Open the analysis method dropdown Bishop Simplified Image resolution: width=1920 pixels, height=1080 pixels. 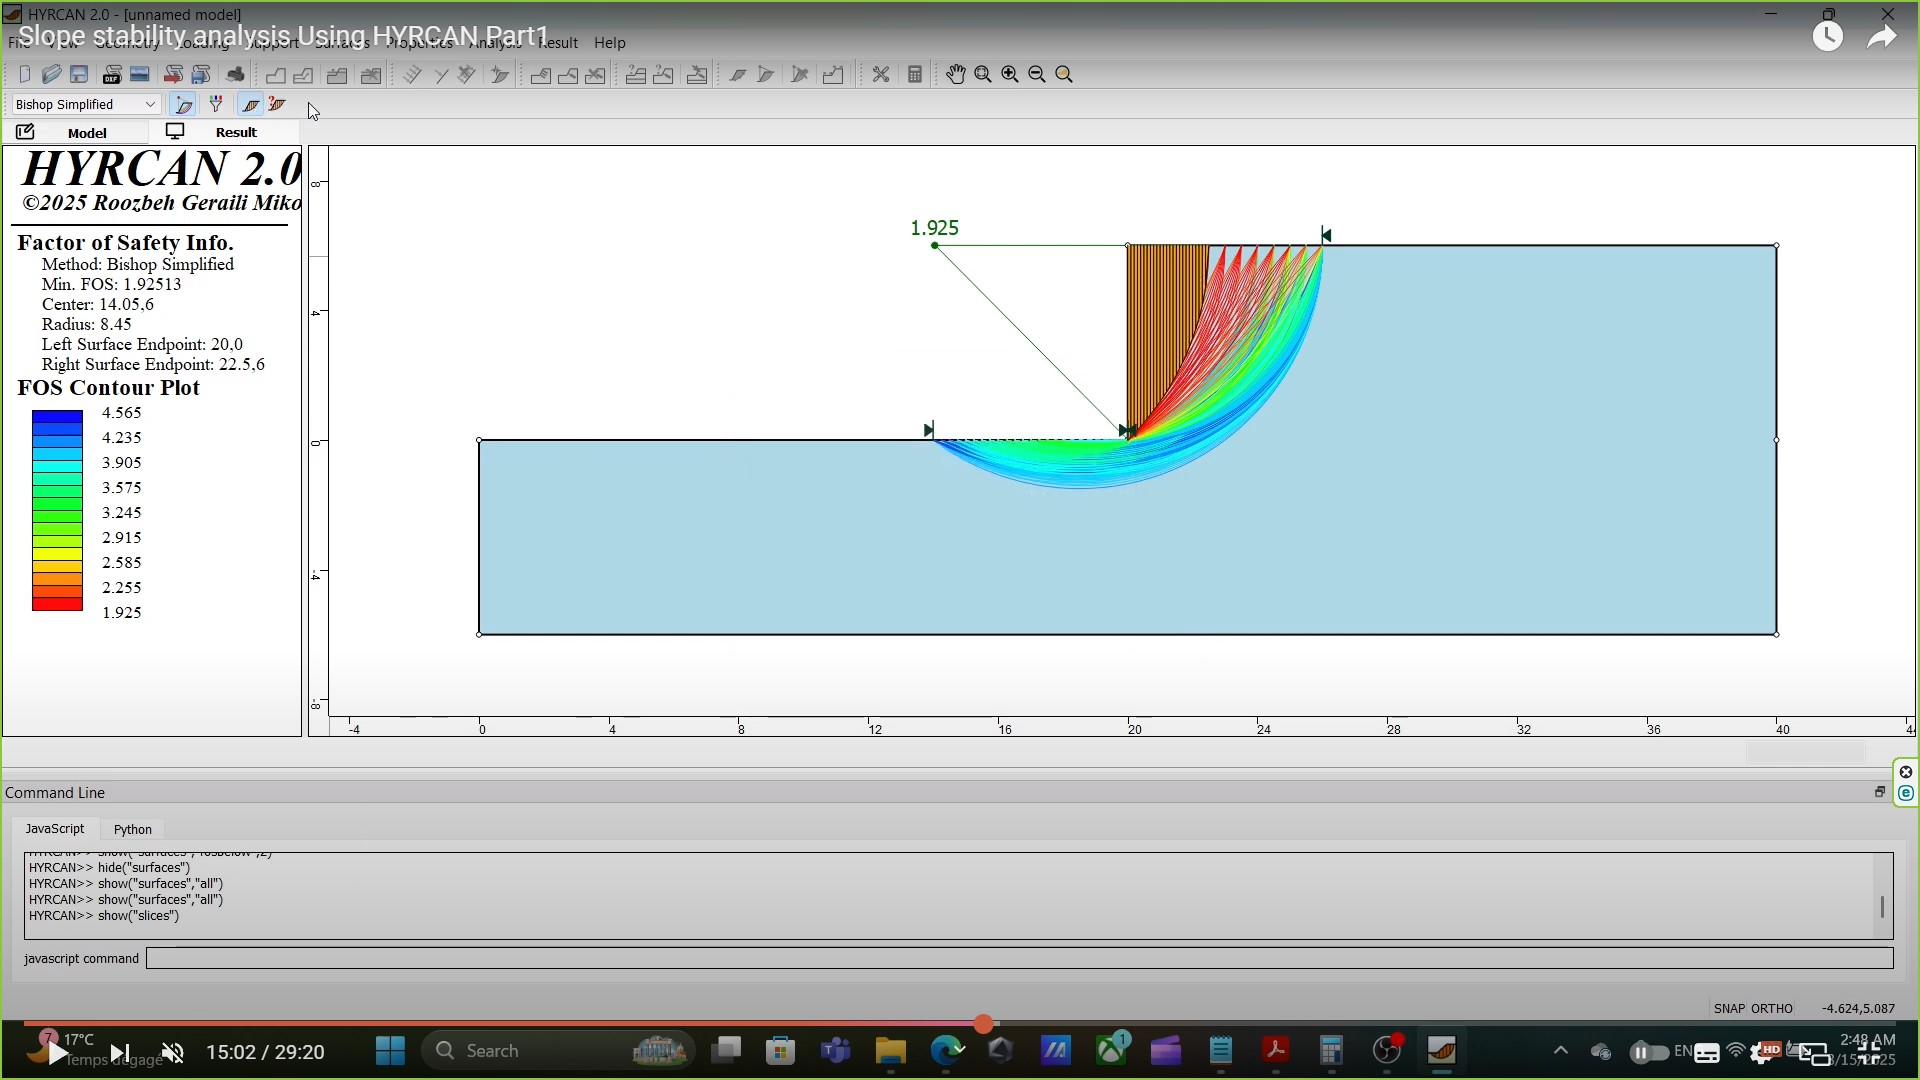point(86,104)
